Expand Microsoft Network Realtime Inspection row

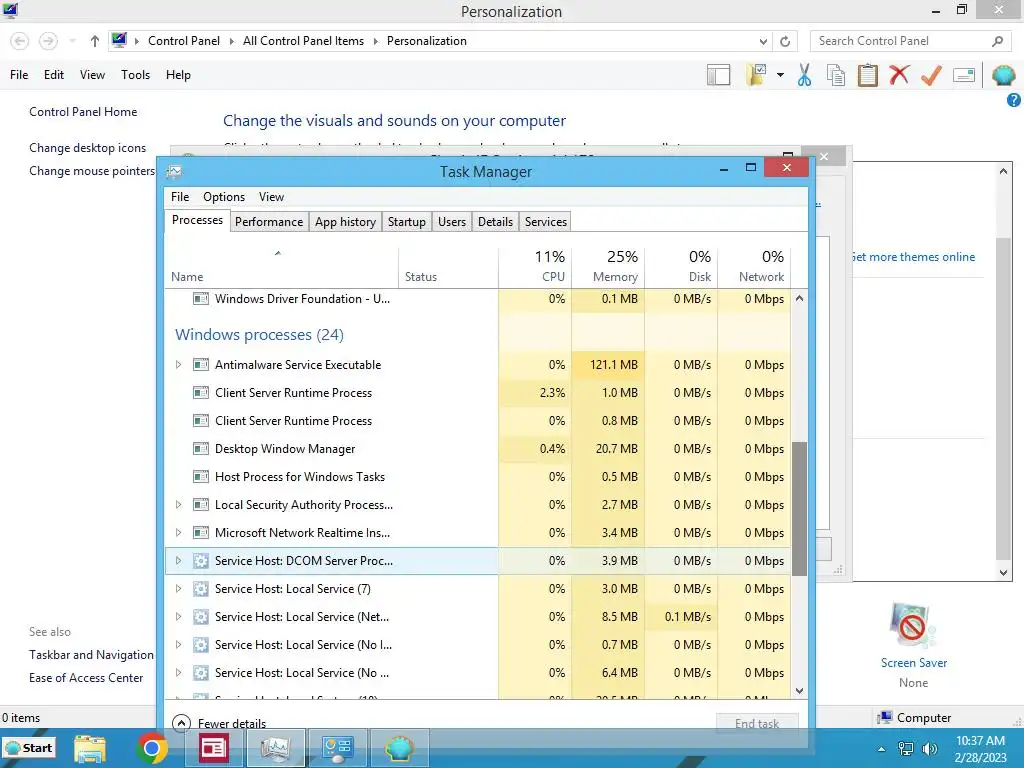178,533
